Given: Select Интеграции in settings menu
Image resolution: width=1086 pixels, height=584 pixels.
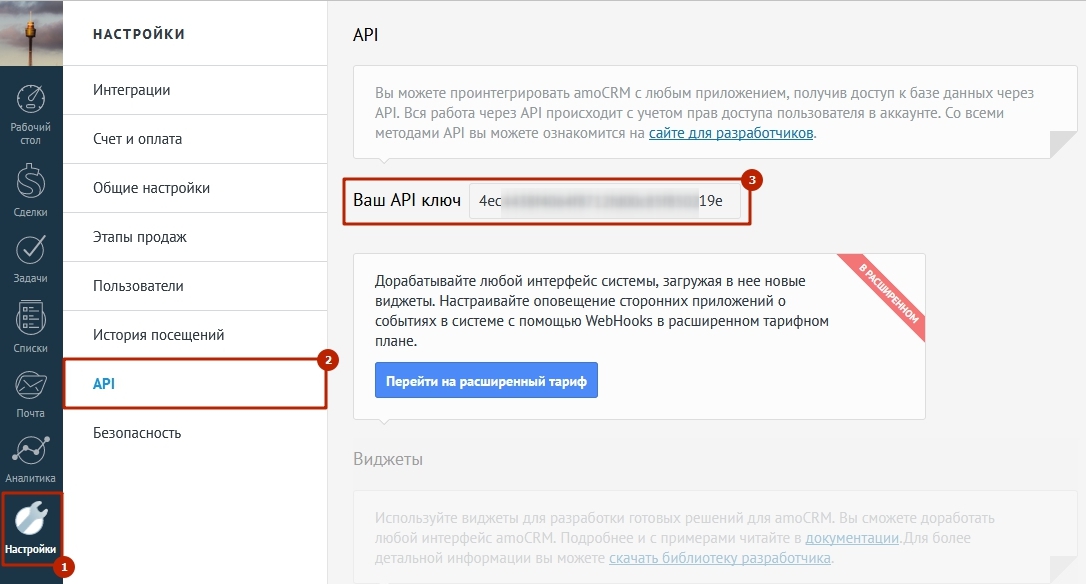Looking at the screenshot, I should [x=131, y=90].
